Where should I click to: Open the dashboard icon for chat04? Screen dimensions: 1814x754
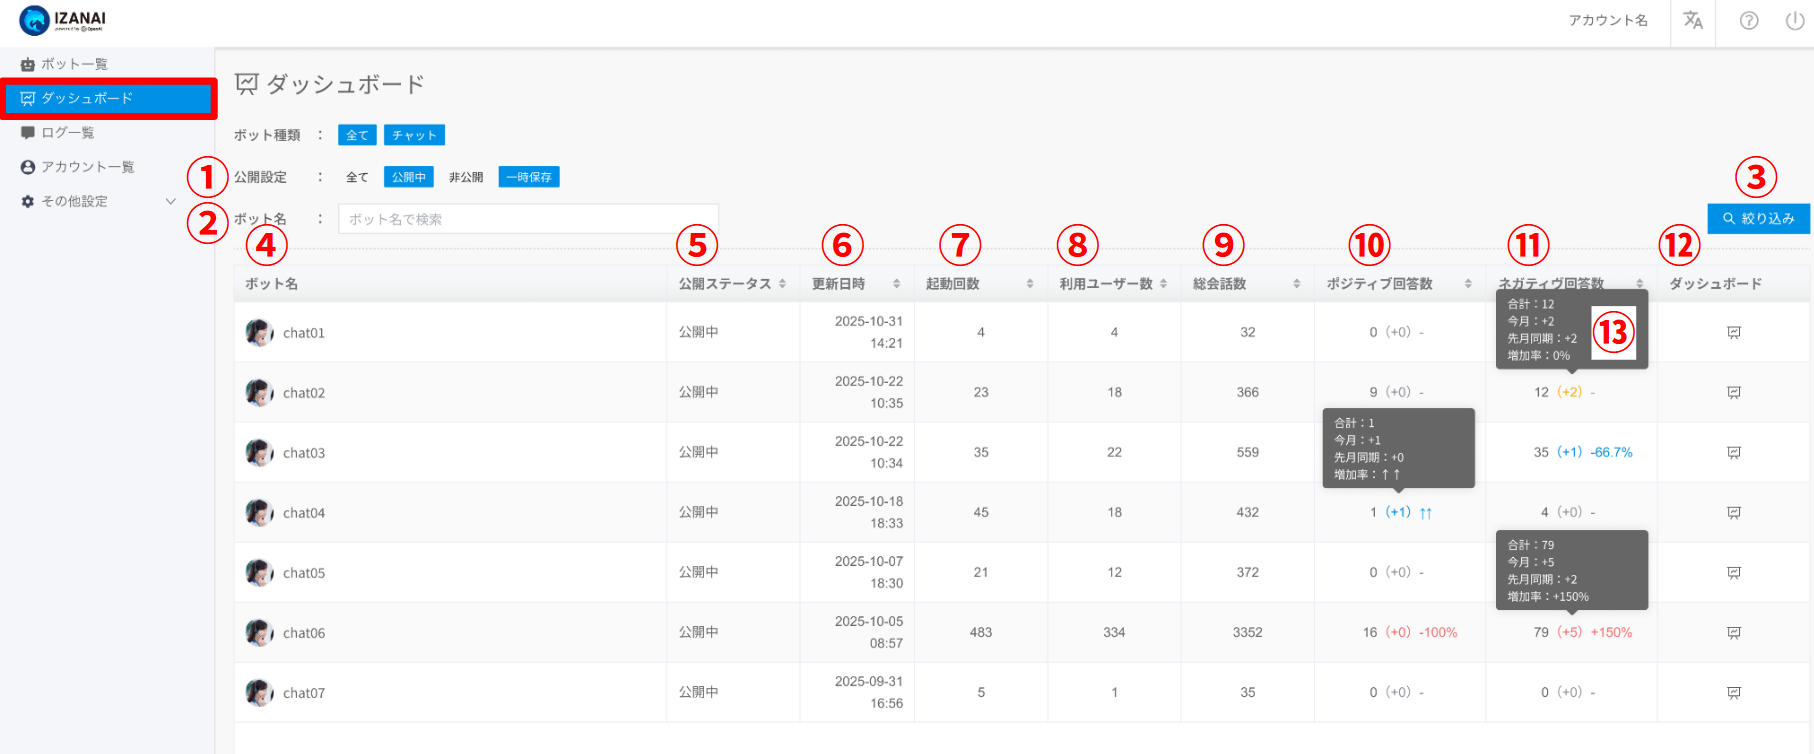[1734, 513]
